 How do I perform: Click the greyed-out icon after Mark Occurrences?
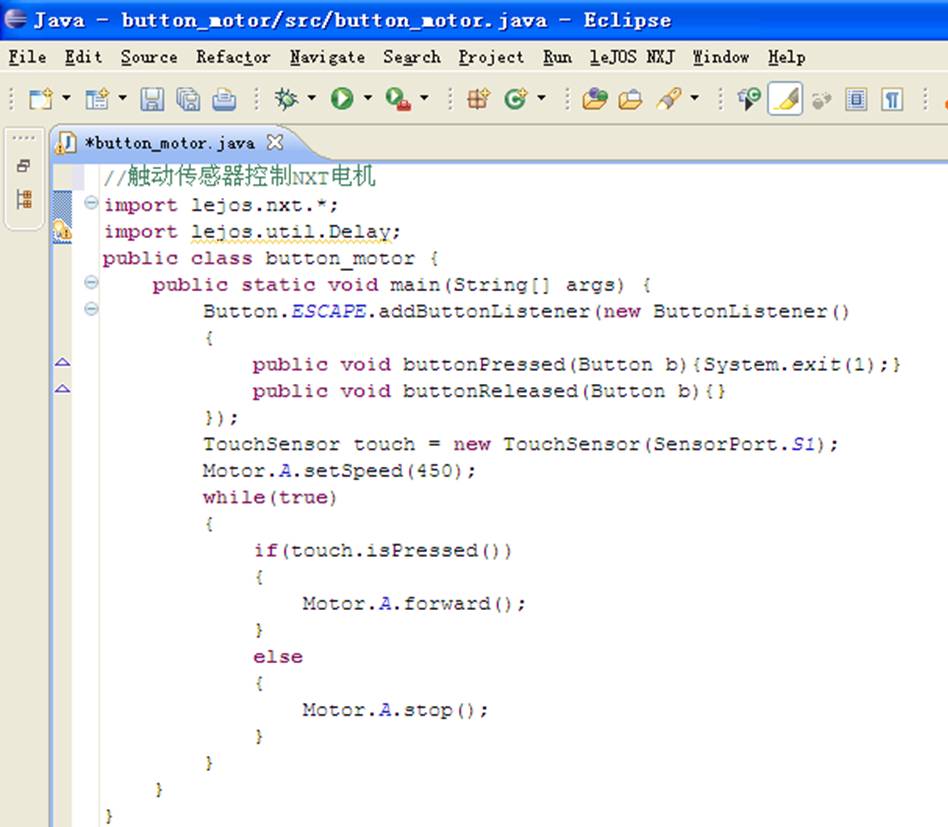(x=821, y=99)
